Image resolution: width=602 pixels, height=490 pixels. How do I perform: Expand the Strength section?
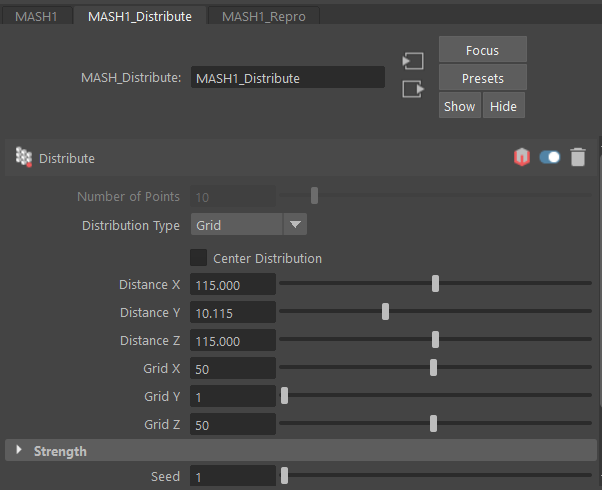coord(60,451)
